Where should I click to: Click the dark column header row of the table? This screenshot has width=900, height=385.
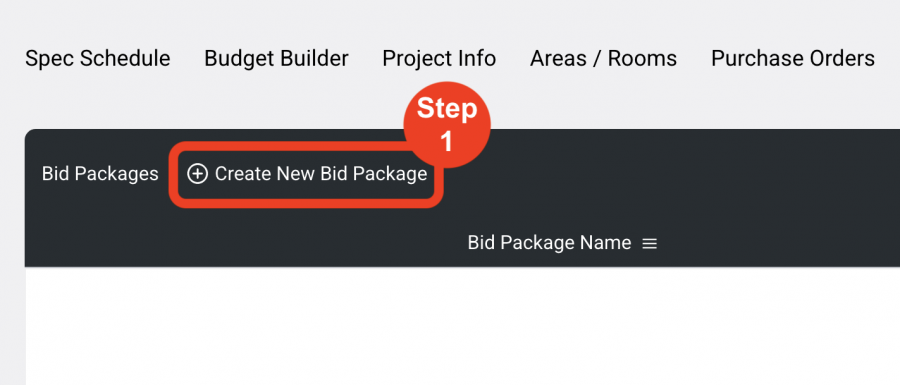[x=462, y=243]
